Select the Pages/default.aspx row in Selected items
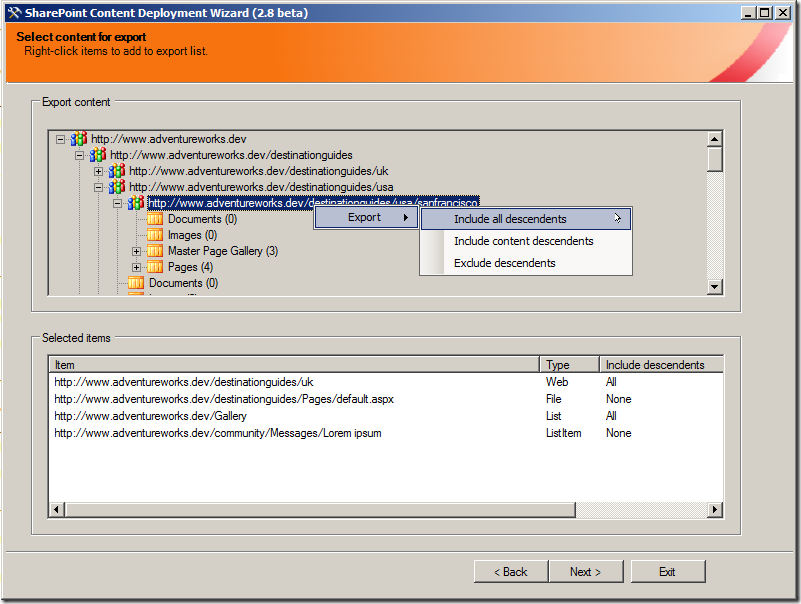This screenshot has height=604, width=801. pyautogui.click(x=386, y=399)
